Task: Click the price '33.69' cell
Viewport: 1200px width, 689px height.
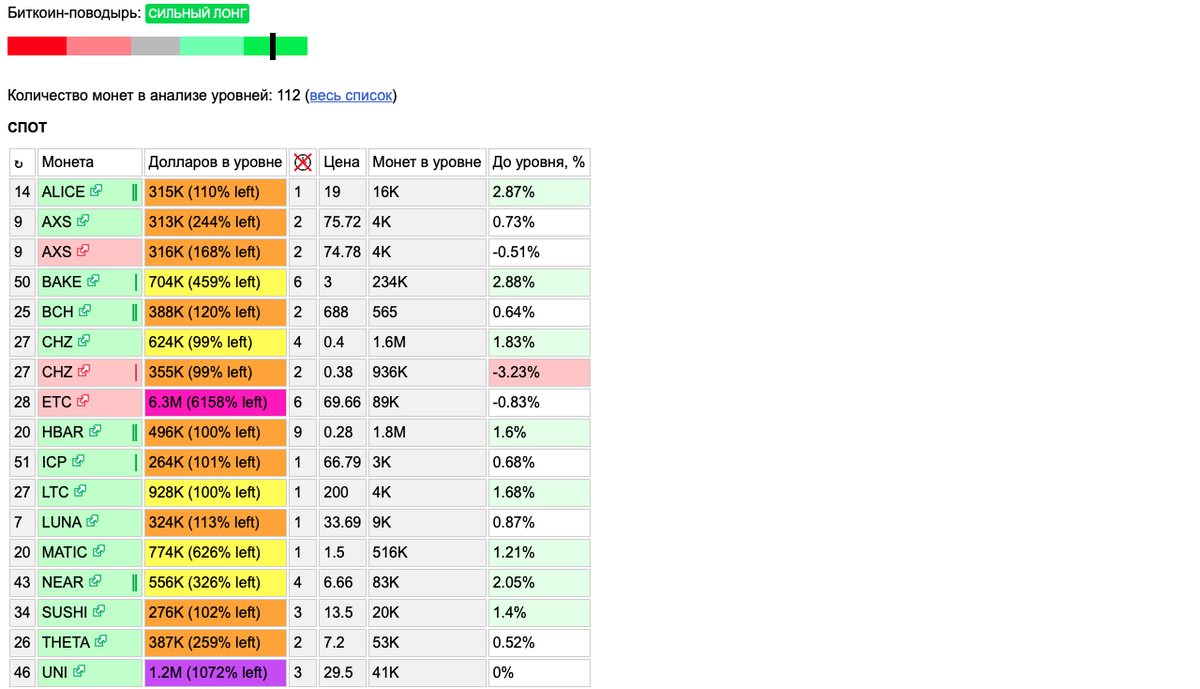Action: point(342,522)
